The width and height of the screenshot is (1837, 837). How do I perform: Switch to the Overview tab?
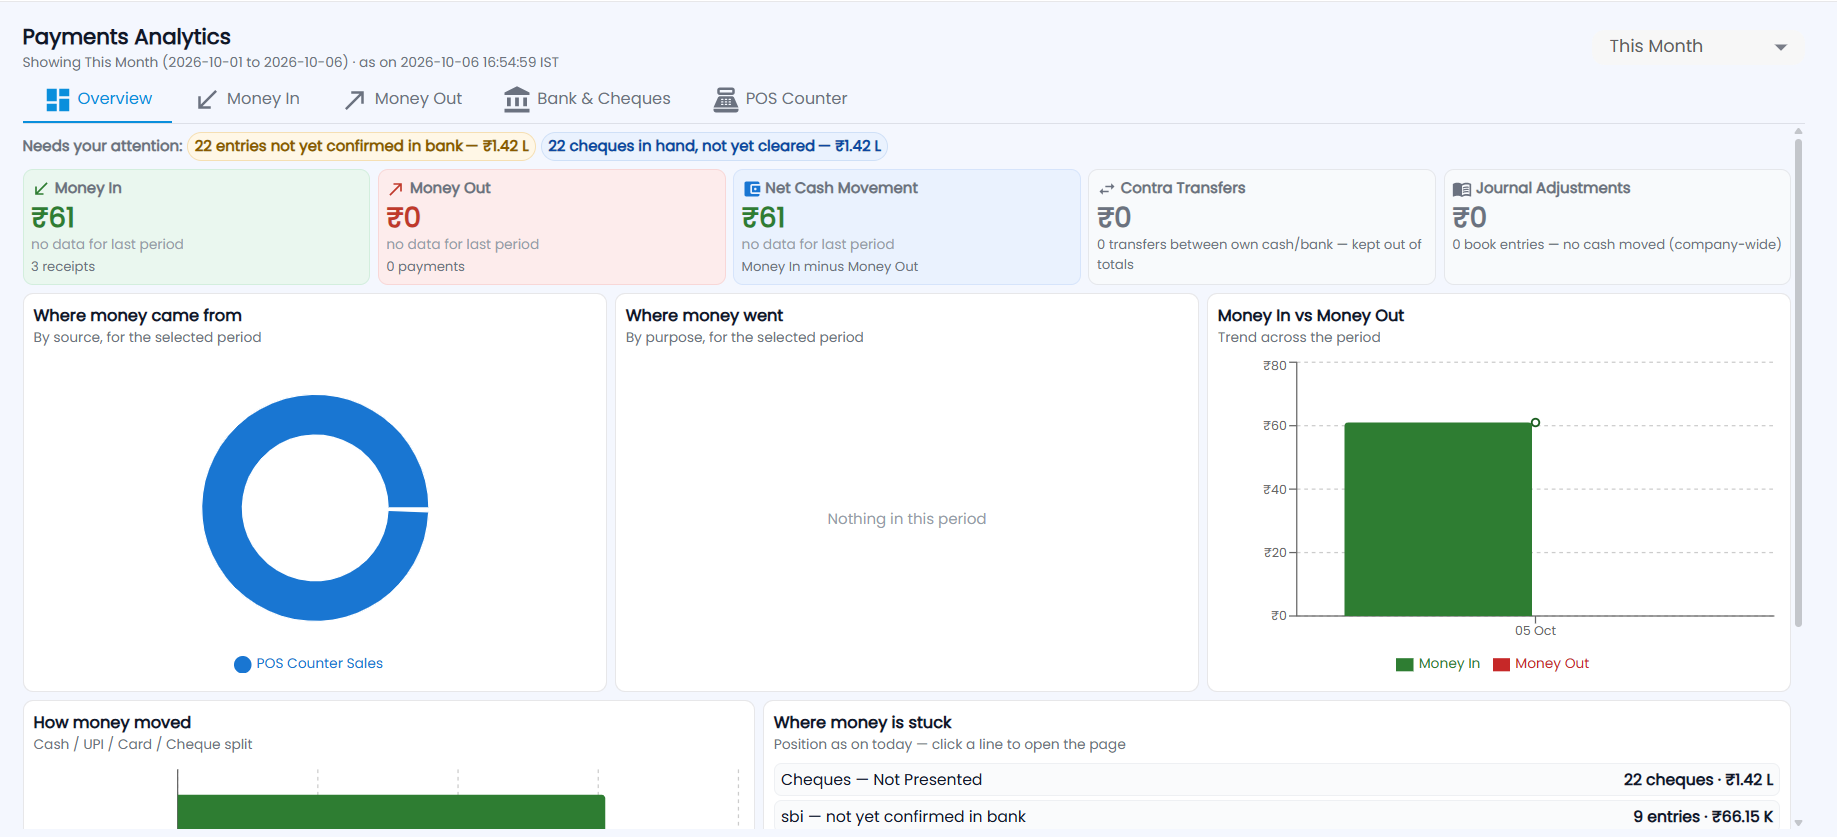(99, 99)
